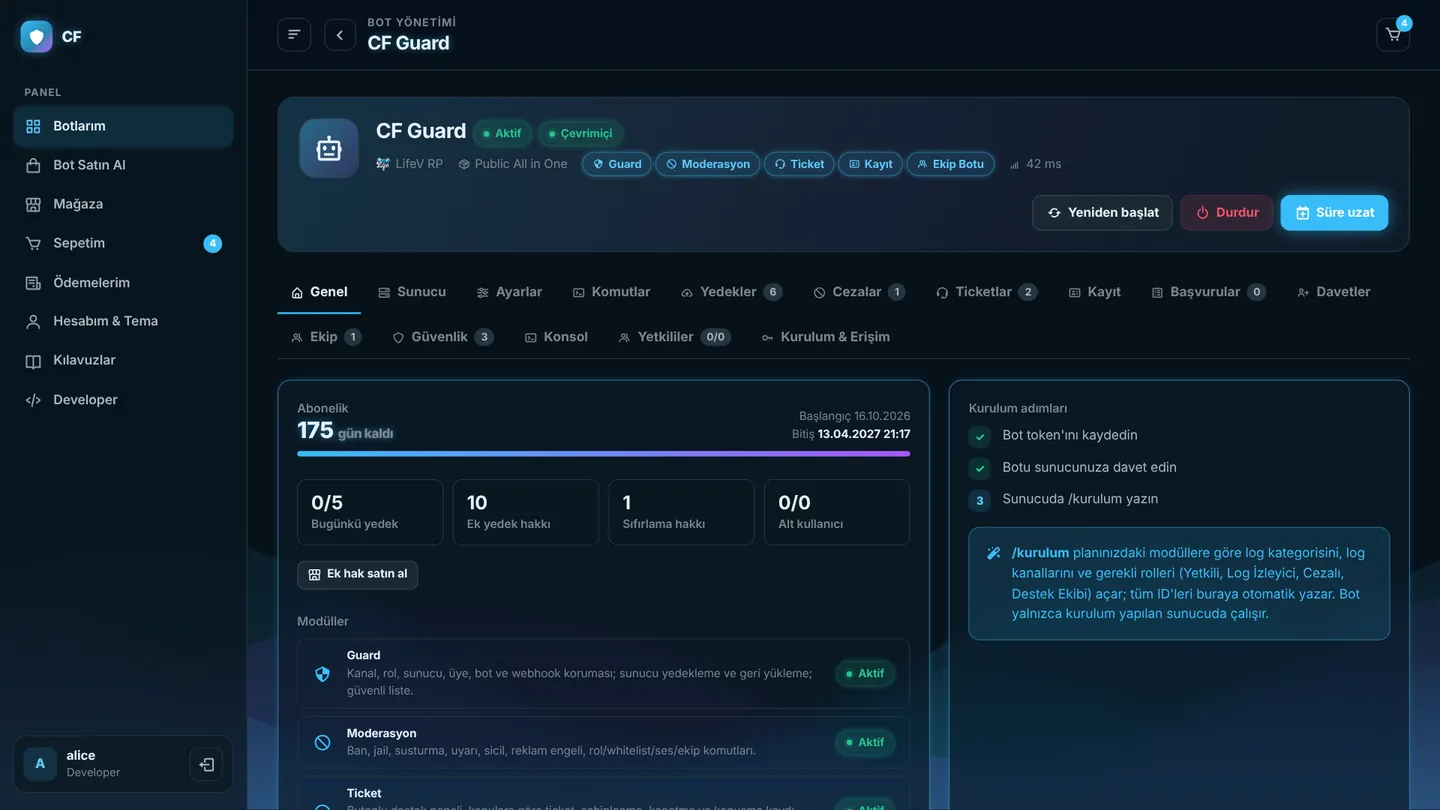Open the Başvurular tab

click(x=1209, y=292)
